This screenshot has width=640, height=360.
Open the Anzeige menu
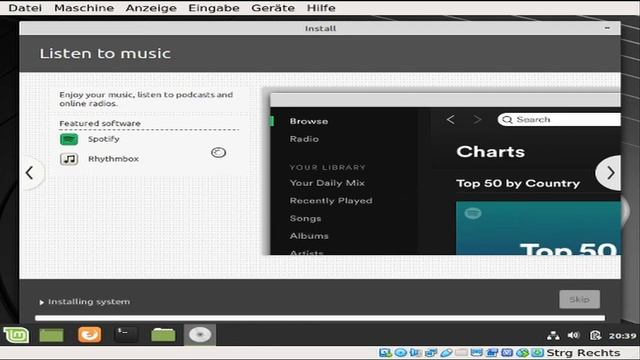[151, 8]
